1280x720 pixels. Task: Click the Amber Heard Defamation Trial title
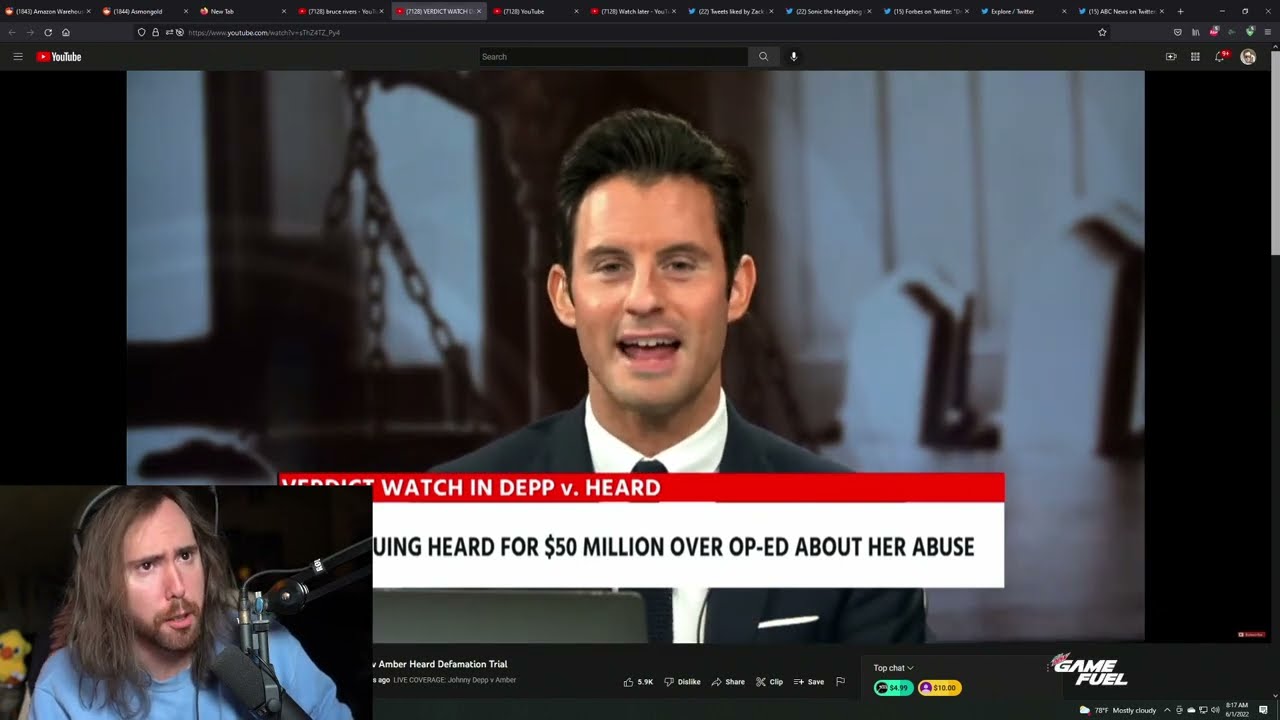pos(441,664)
